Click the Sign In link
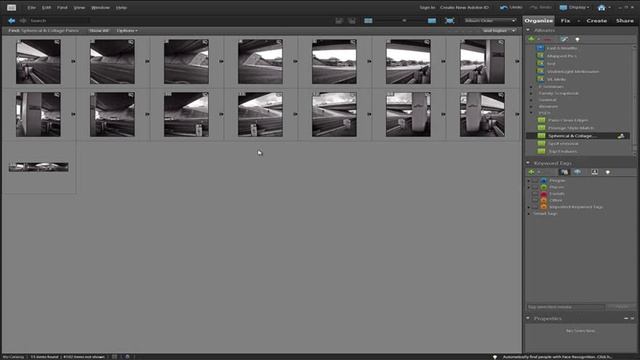Image resolution: width=640 pixels, height=360 pixels. (427, 7)
